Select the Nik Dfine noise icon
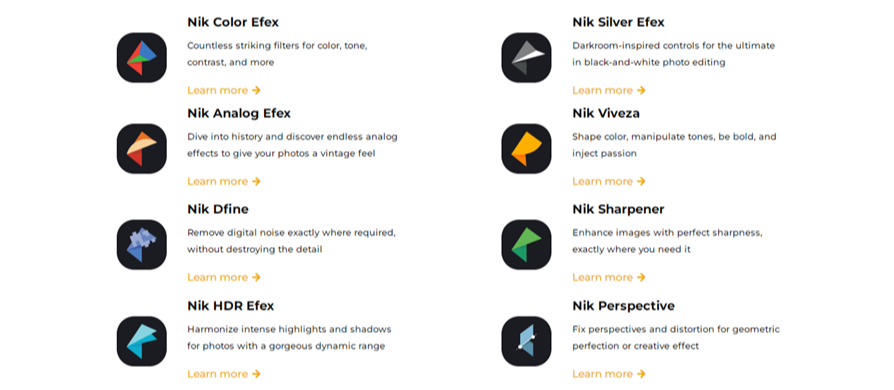The height and width of the screenshot is (390, 894). pyautogui.click(x=141, y=245)
